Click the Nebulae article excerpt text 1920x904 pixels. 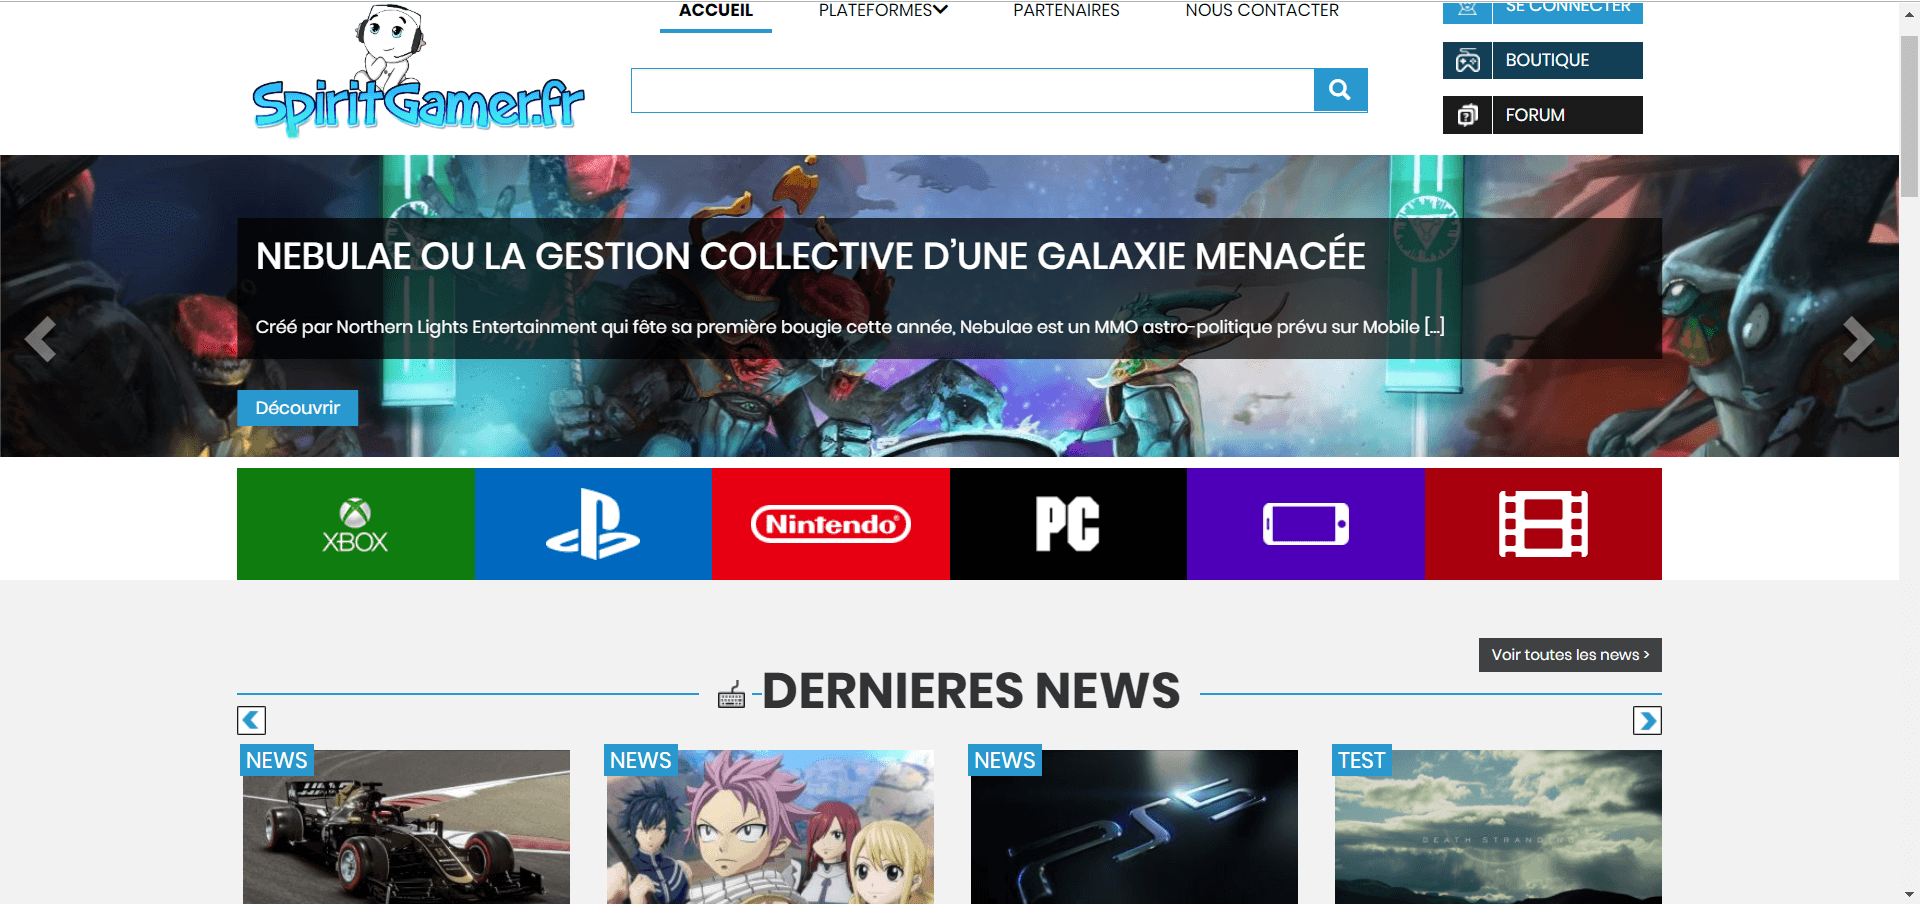coord(850,327)
